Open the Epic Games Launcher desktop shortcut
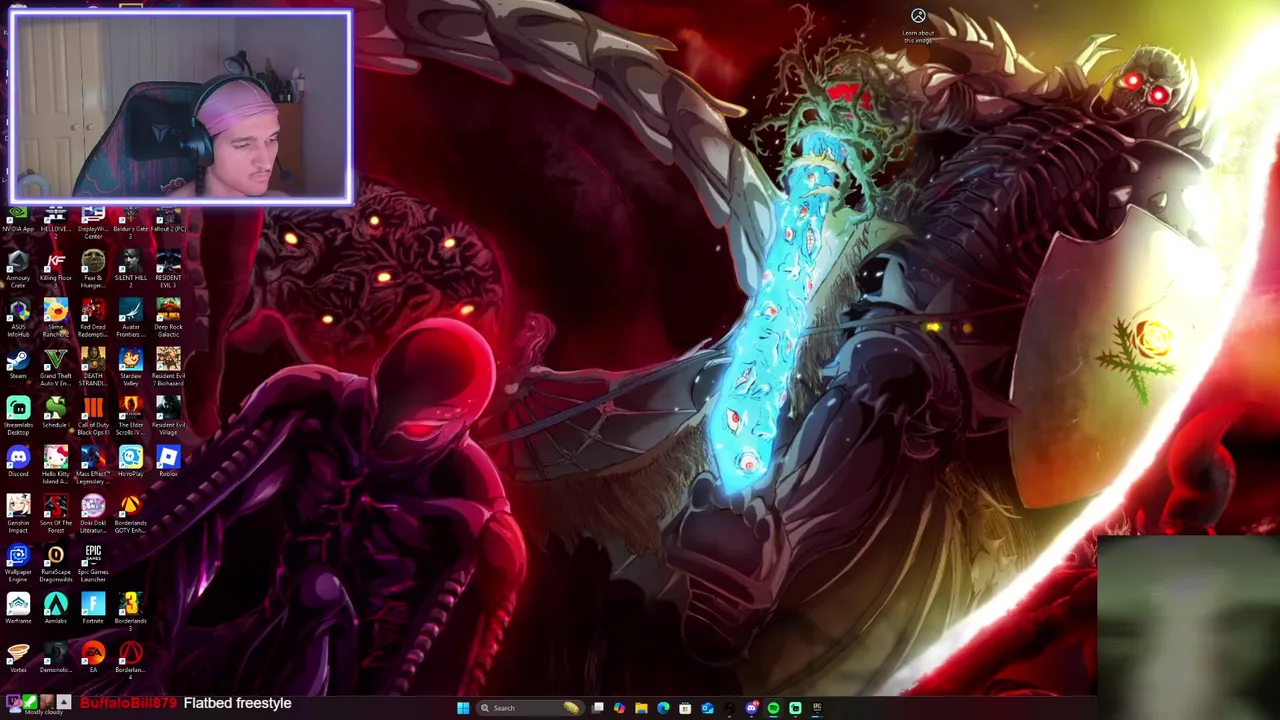This screenshot has height=720, width=1280. pos(93,562)
